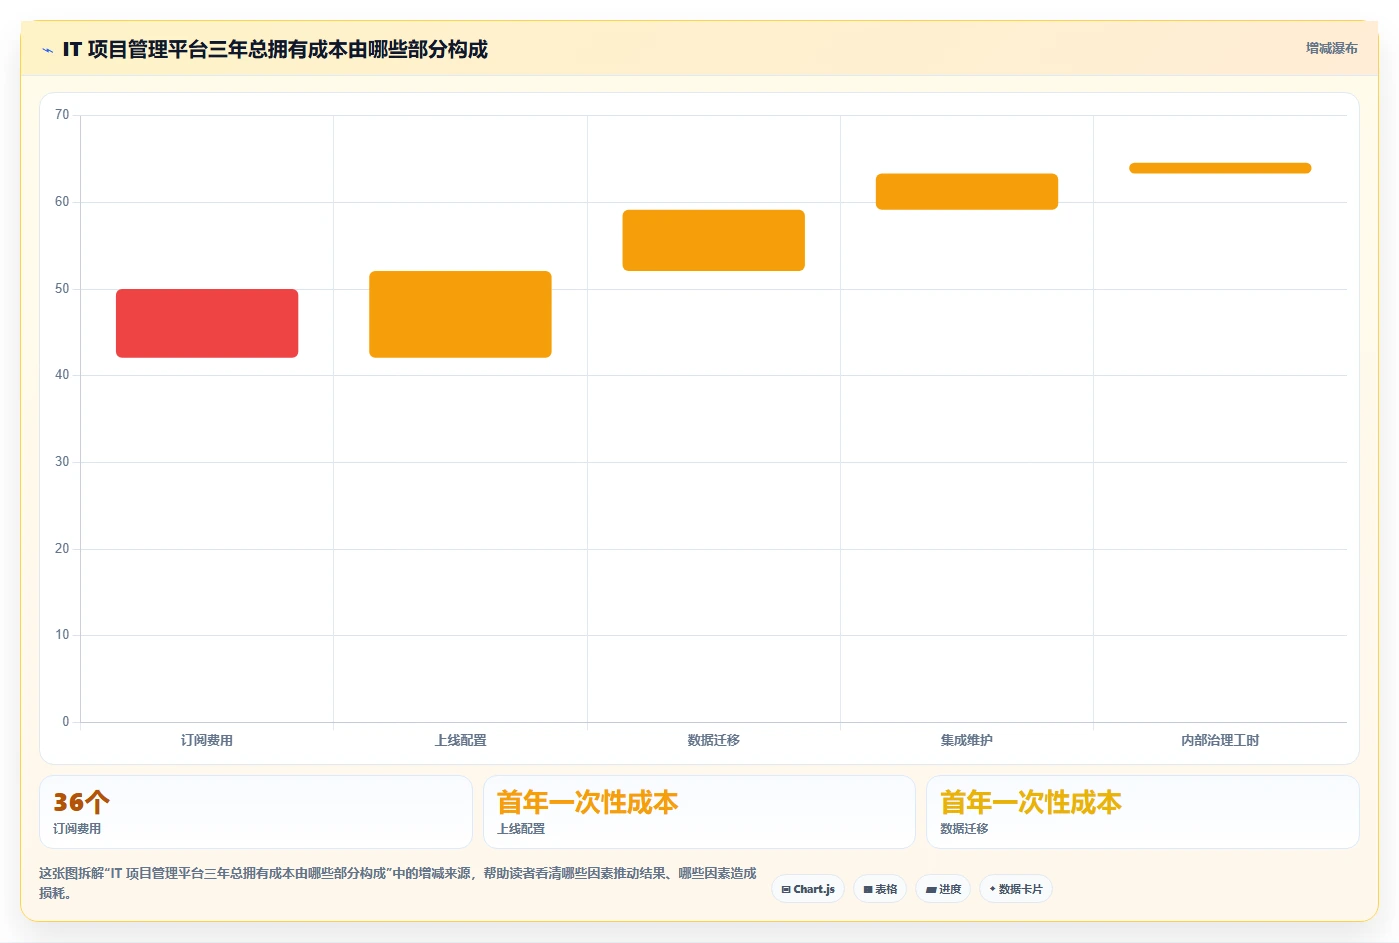
Task: Click the y-axis value 0
Action: pyautogui.click(x=66, y=722)
